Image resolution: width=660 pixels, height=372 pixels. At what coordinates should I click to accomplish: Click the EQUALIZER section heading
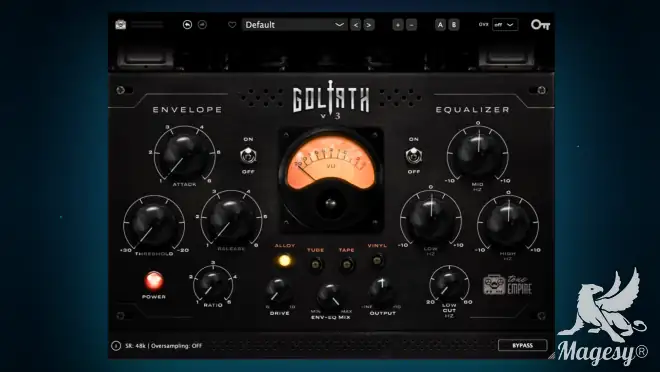pyautogui.click(x=472, y=110)
